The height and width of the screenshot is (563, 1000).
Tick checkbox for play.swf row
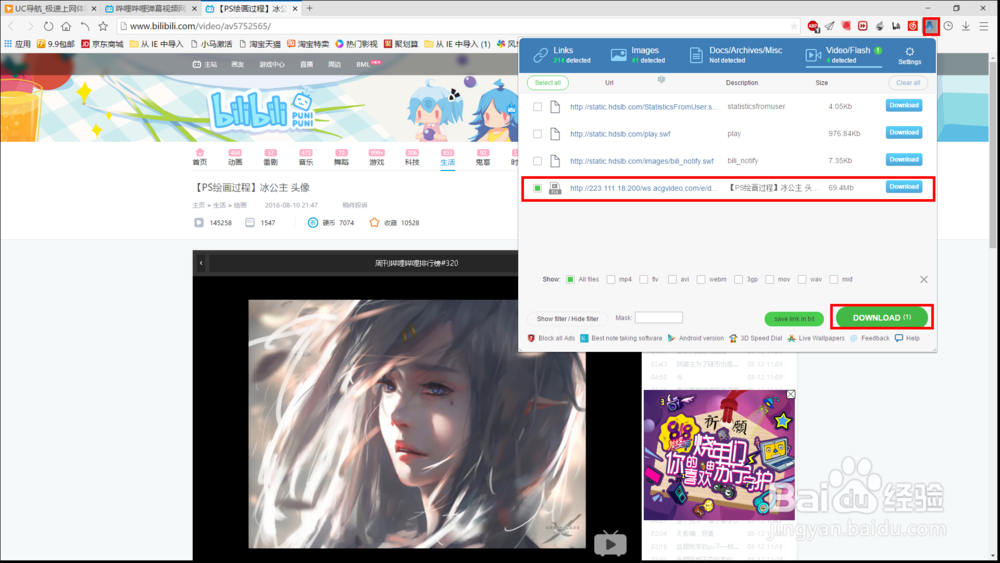(538, 134)
